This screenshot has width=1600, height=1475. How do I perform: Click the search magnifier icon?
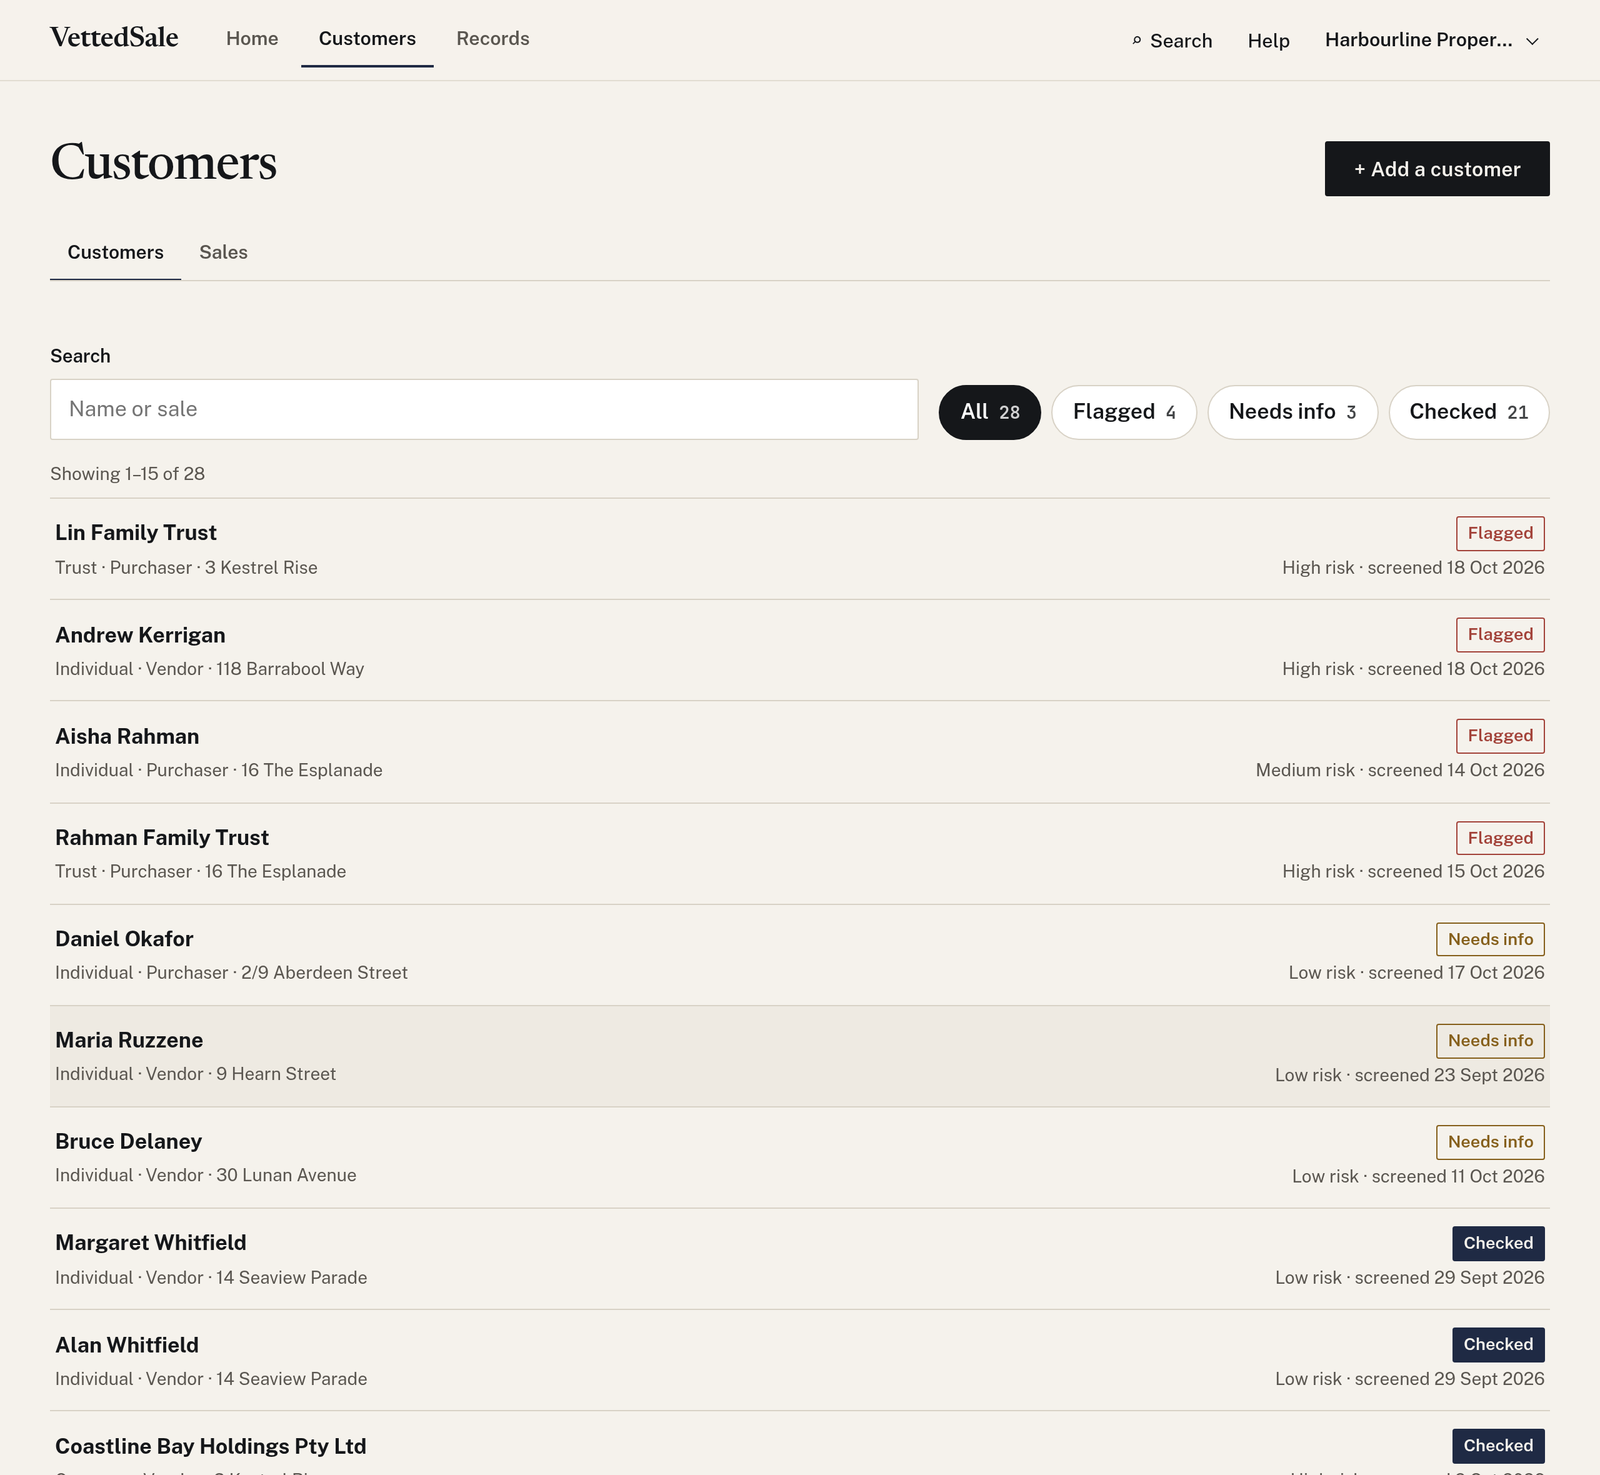[1137, 41]
